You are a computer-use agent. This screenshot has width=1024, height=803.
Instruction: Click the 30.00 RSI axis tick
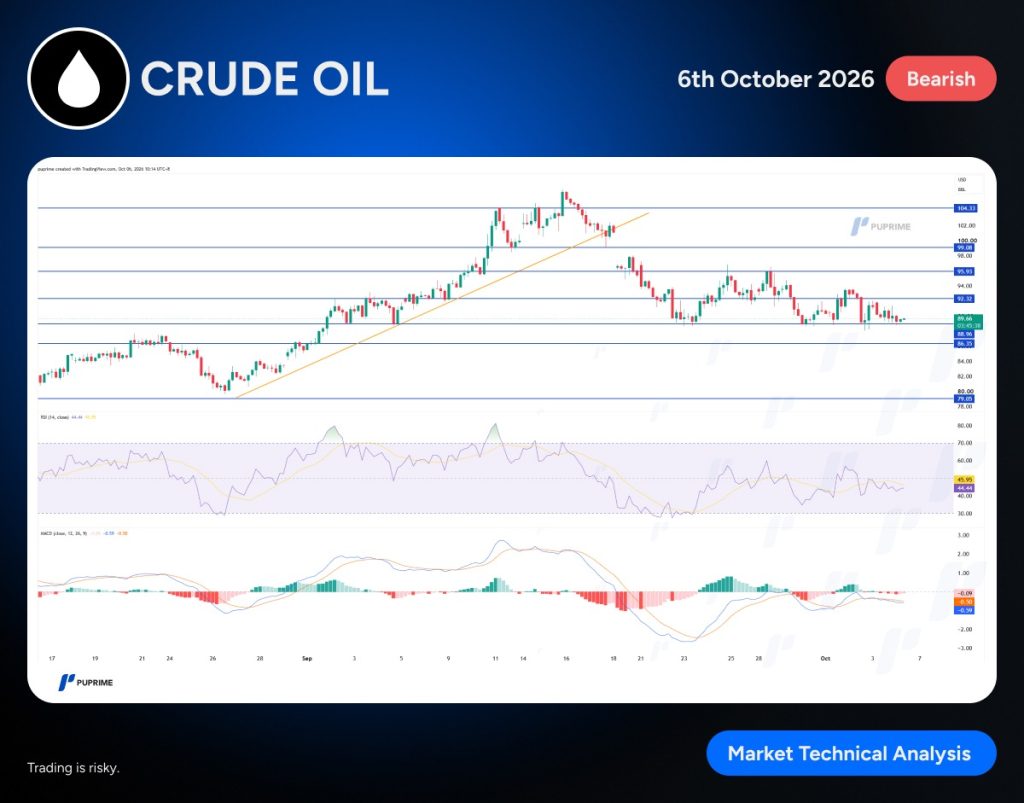point(965,514)
